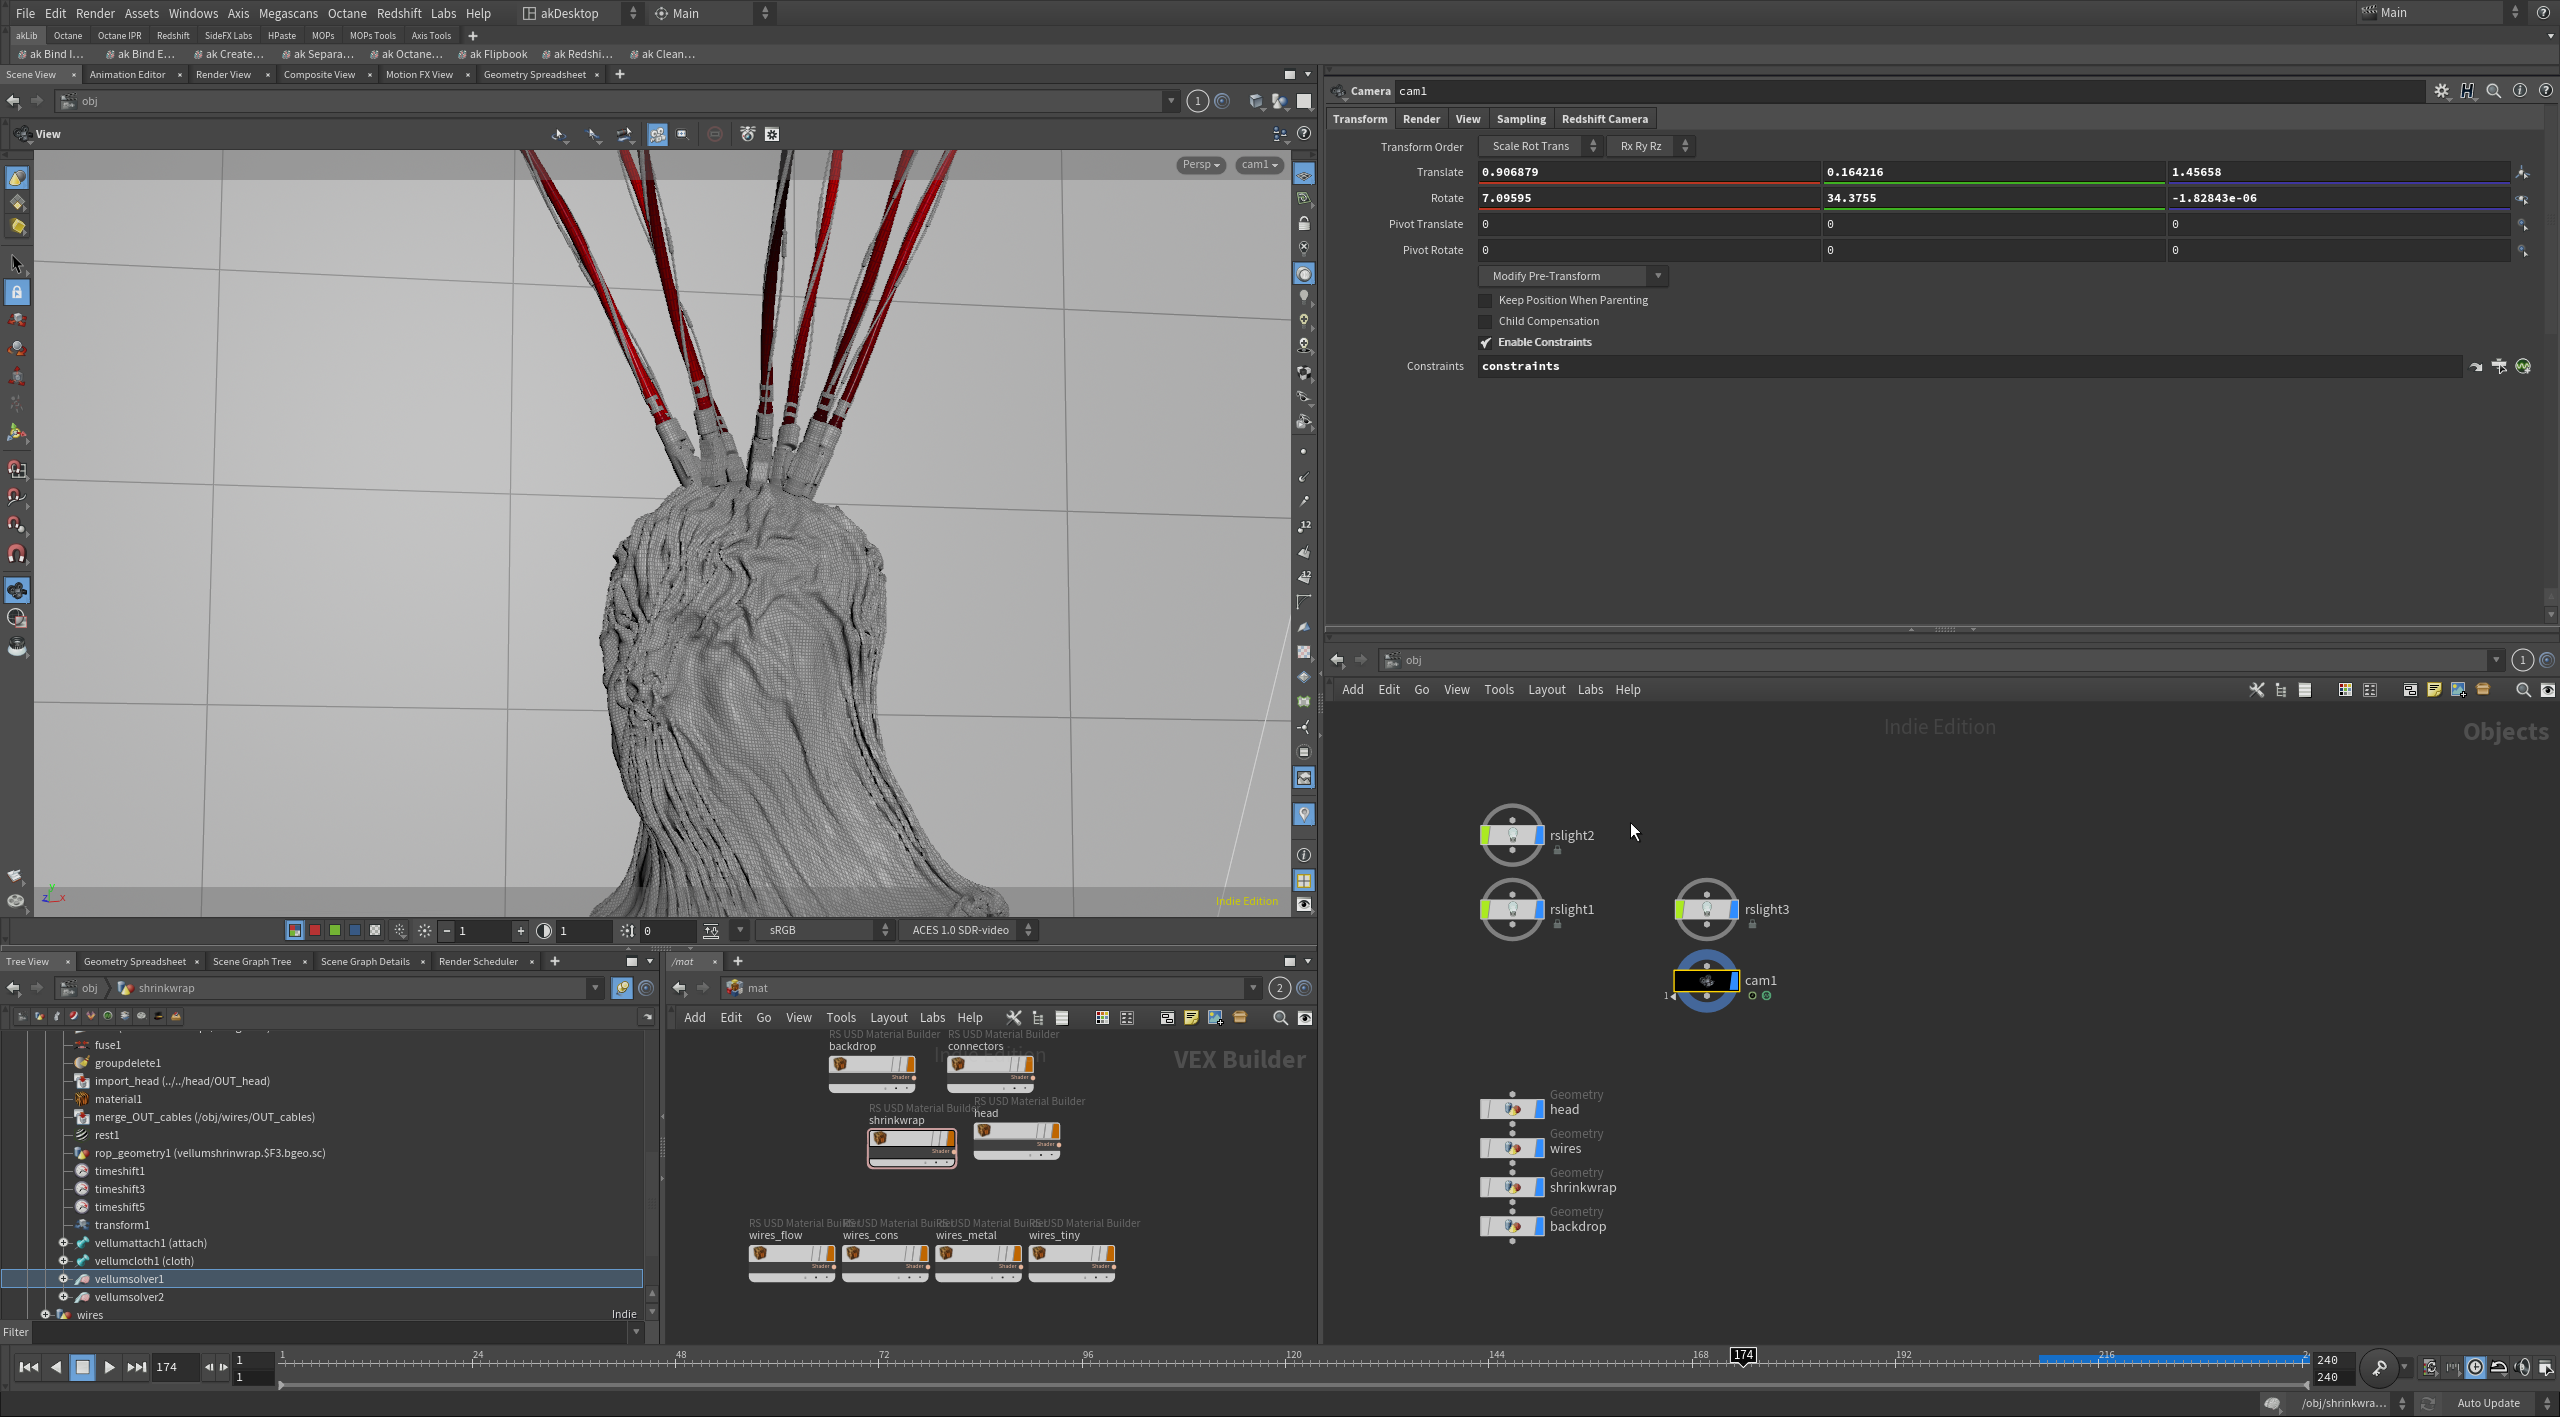Expand the vellumattach1 tree node
The width and height of the screenshot is (2560, 1417).
pyautogui.click(x=63, y=1243)
